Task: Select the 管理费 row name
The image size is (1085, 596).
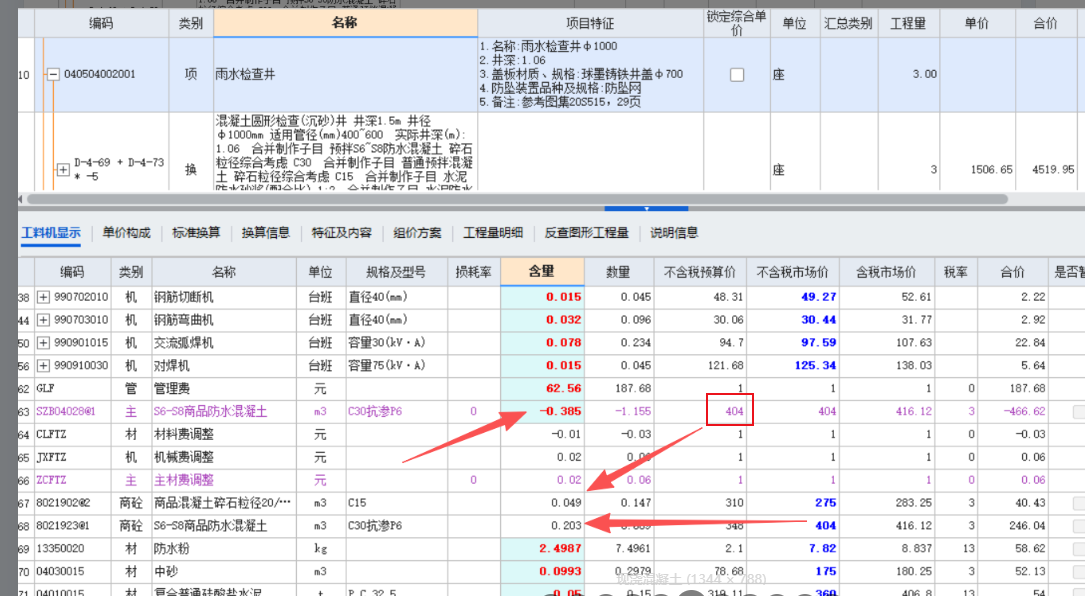Action: pos(224,388)
